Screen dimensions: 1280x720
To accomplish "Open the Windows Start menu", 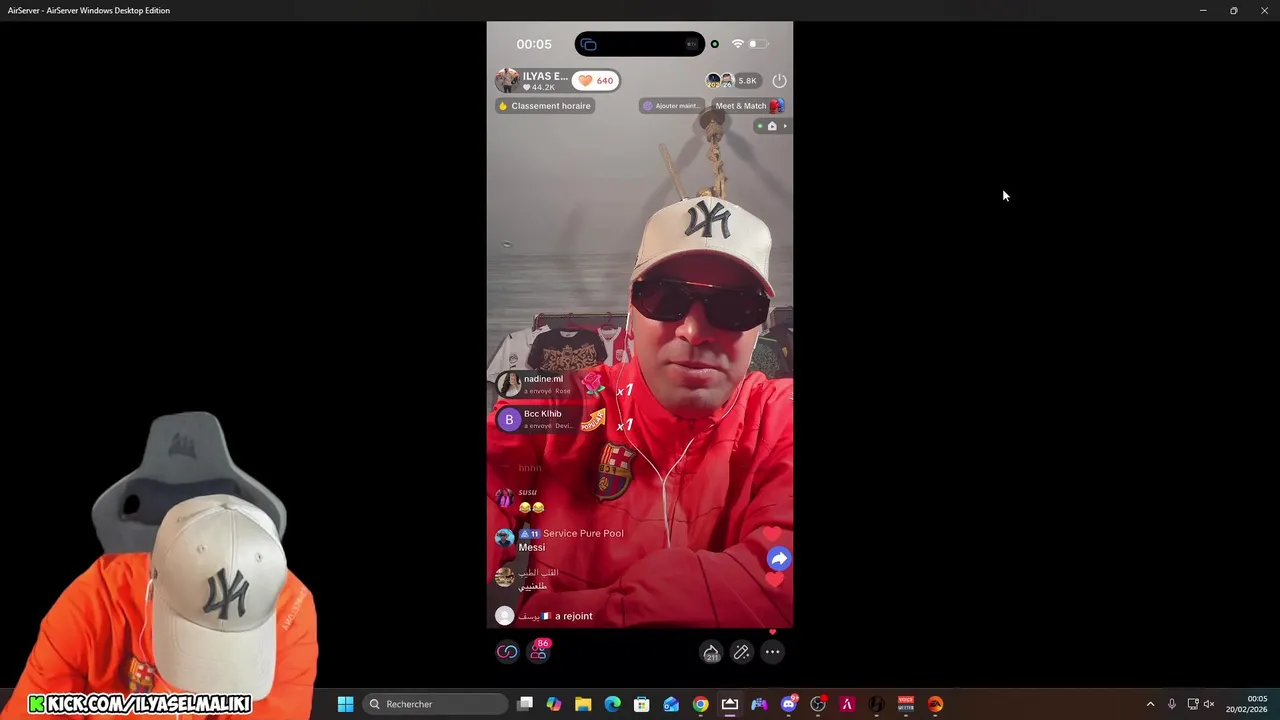I will coord(345,704).
